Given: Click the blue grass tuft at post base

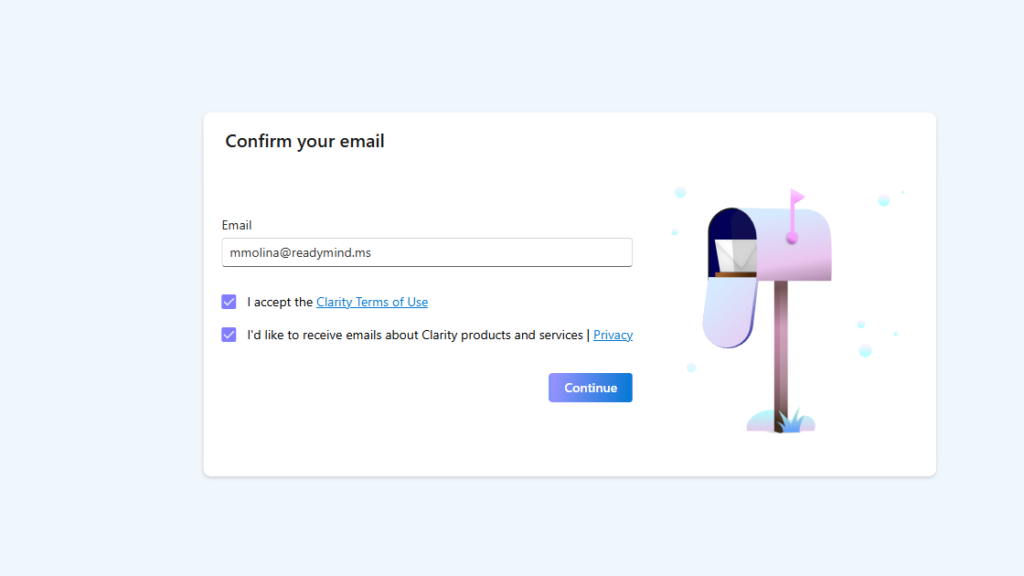Looking at the screenshot, I should click(x=791, y=421).
